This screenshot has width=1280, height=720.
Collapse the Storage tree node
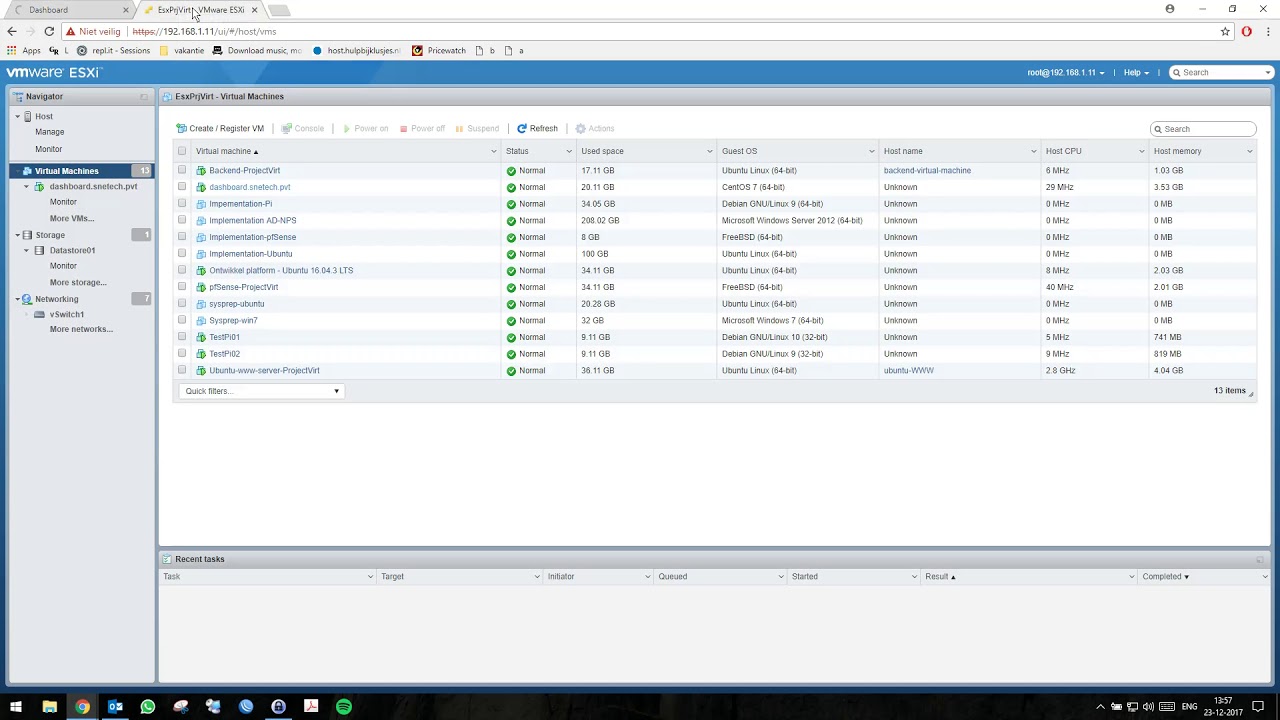tap(17, 235)
